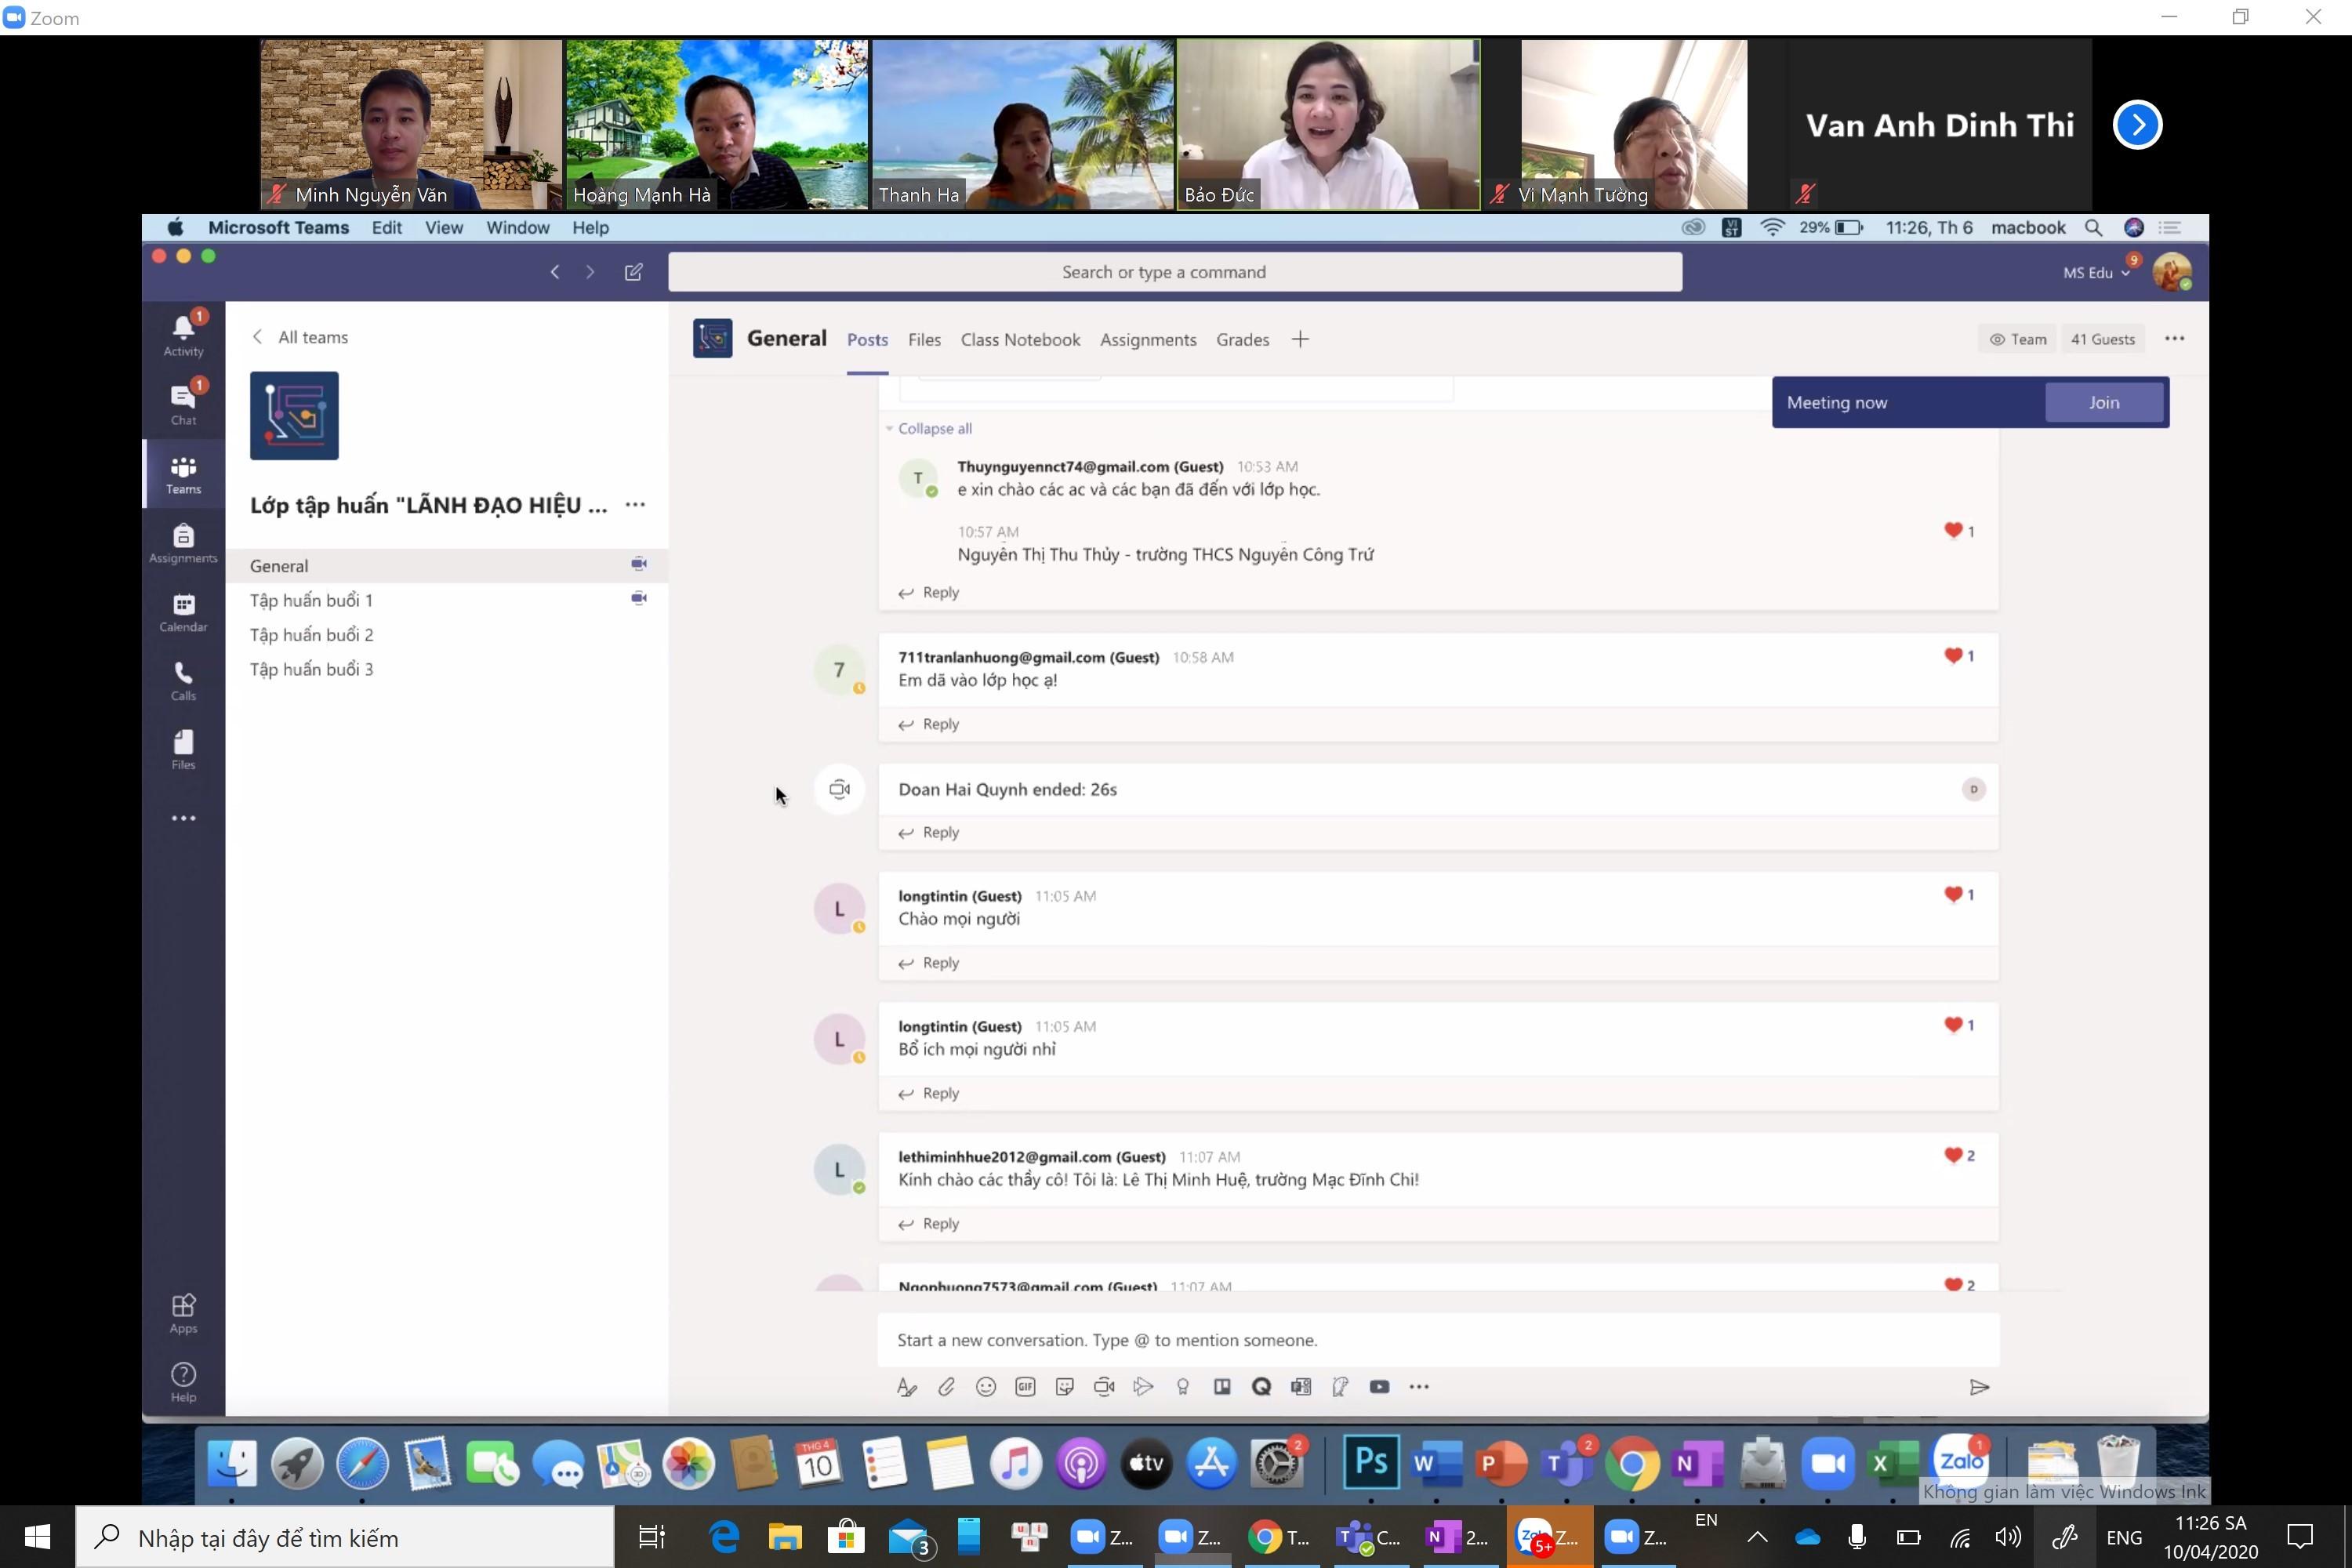
Task: Send the message with the arrow icon
Action: (x=1979, y=1387)
